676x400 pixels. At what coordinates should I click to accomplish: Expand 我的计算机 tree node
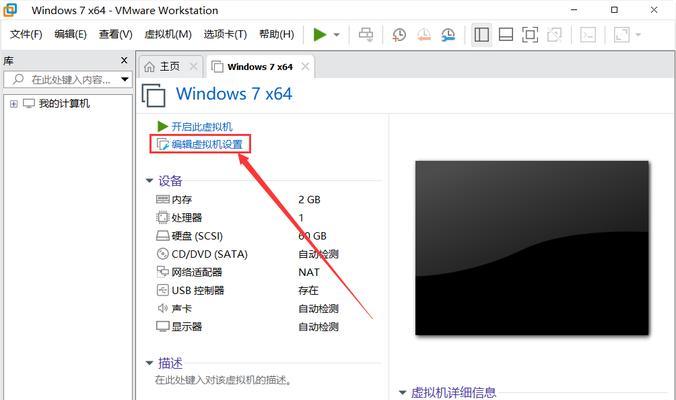(14, 104)
